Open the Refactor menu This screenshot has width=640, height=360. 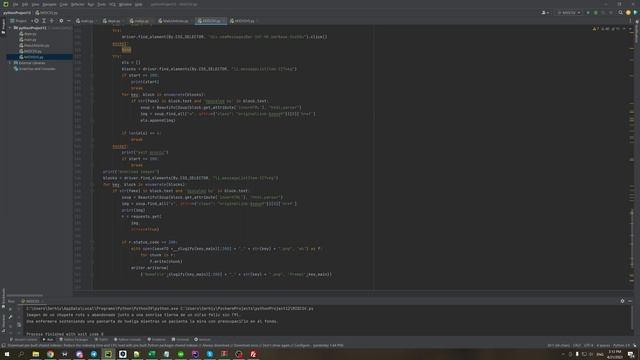(78, 4)
